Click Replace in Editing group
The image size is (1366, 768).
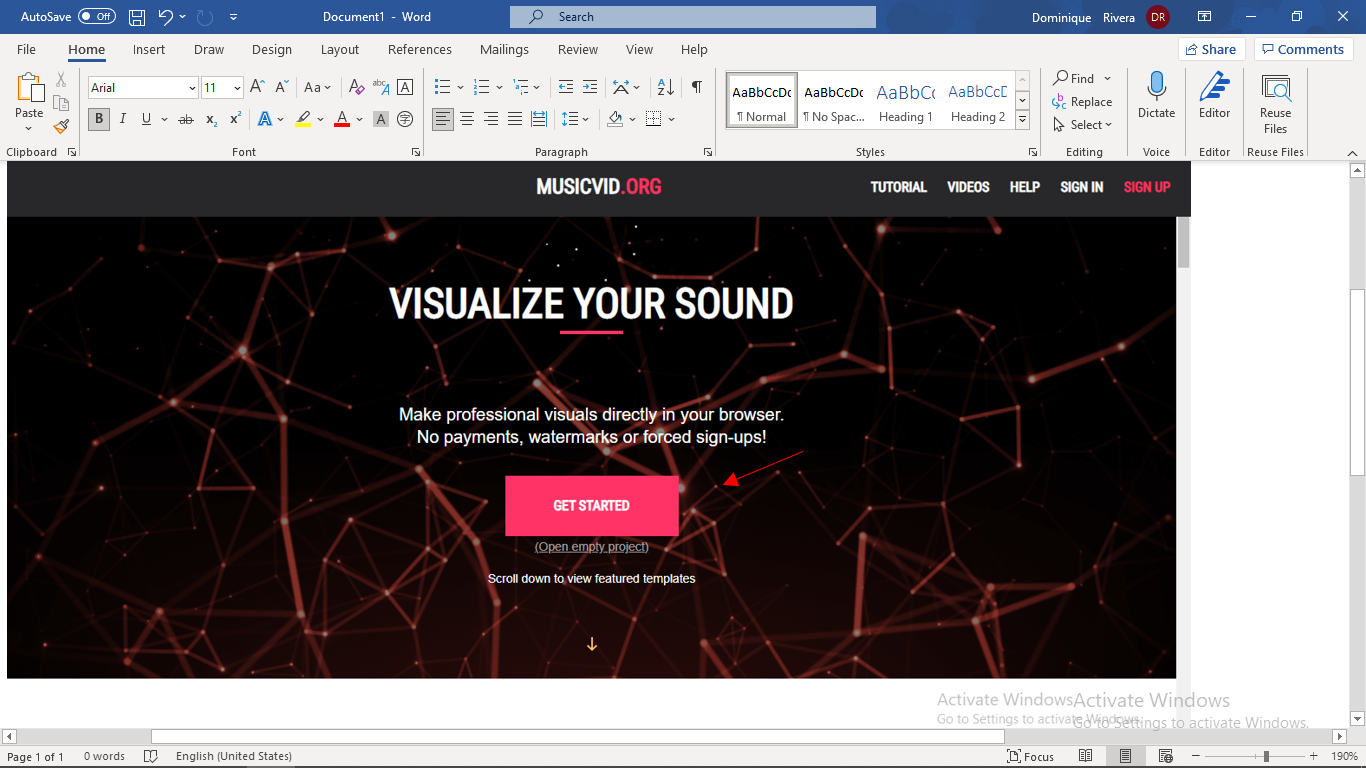[x=1083, y=102]
